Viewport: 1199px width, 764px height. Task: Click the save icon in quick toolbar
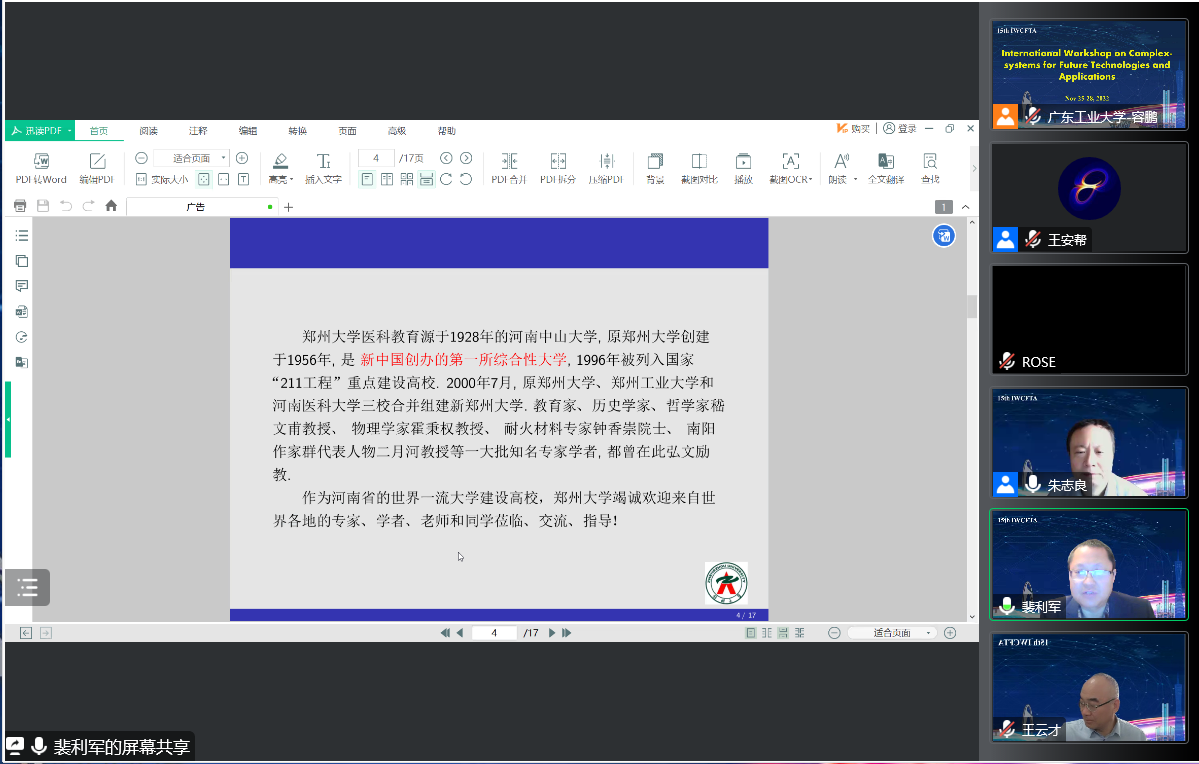click(x=43, y=206)
